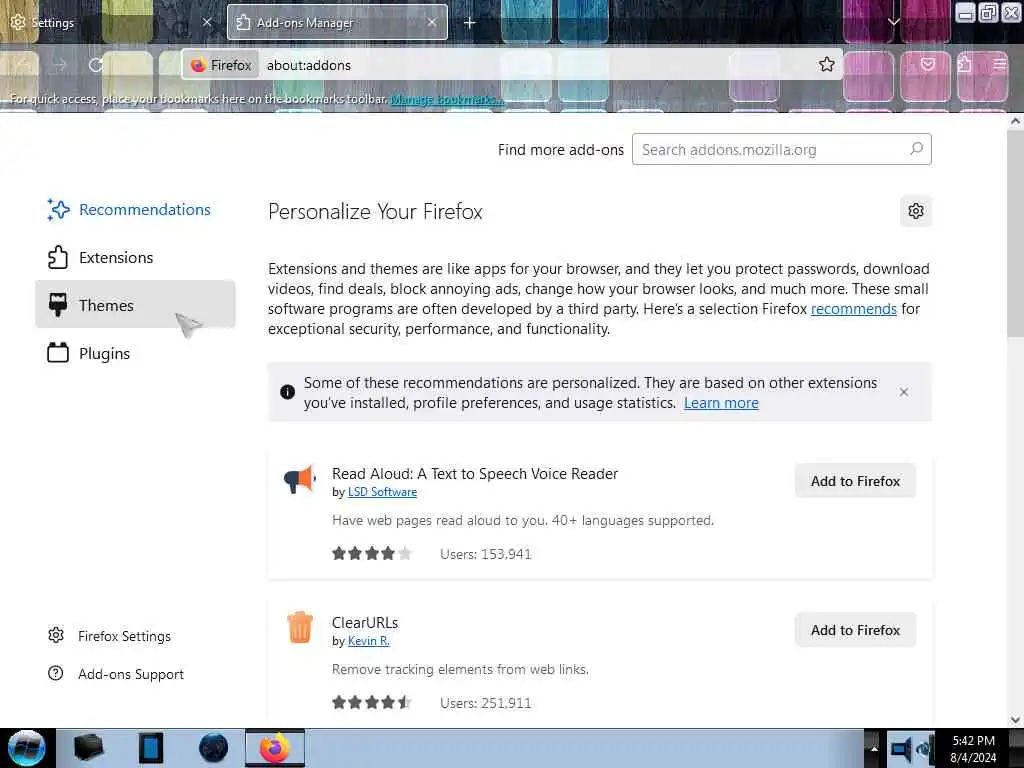This screenshot has height=768, width=1024.
Task: Click 'Personalize Your Firefox' heading
Action: [375, 212]
